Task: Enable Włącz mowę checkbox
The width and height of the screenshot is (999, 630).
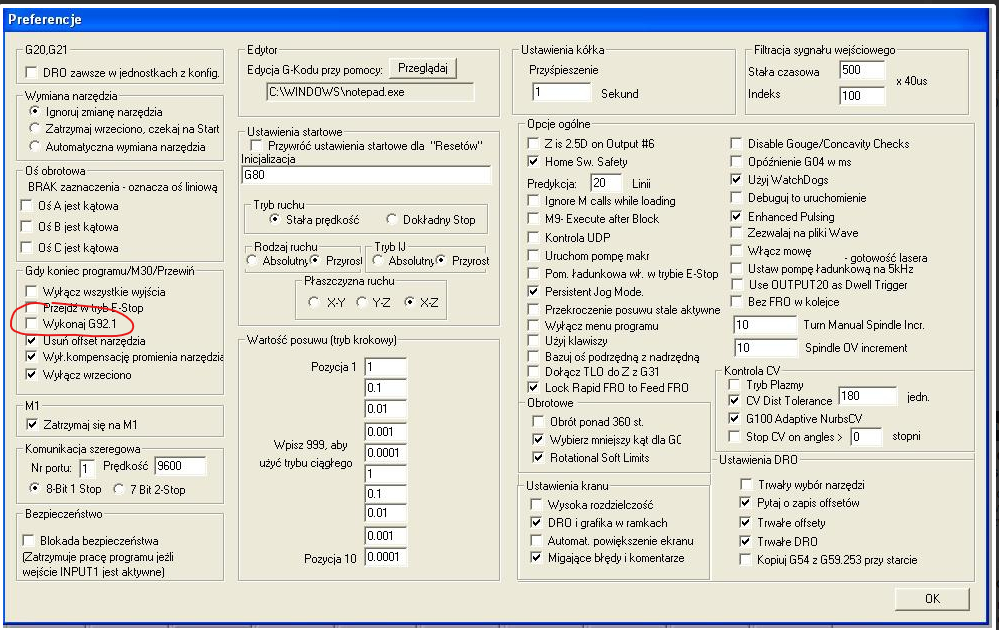Action: pos(736,250)
